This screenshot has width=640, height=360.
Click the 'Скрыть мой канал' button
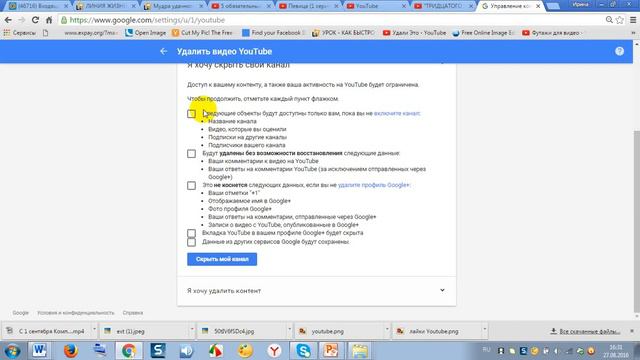click(x=222, y=259)
